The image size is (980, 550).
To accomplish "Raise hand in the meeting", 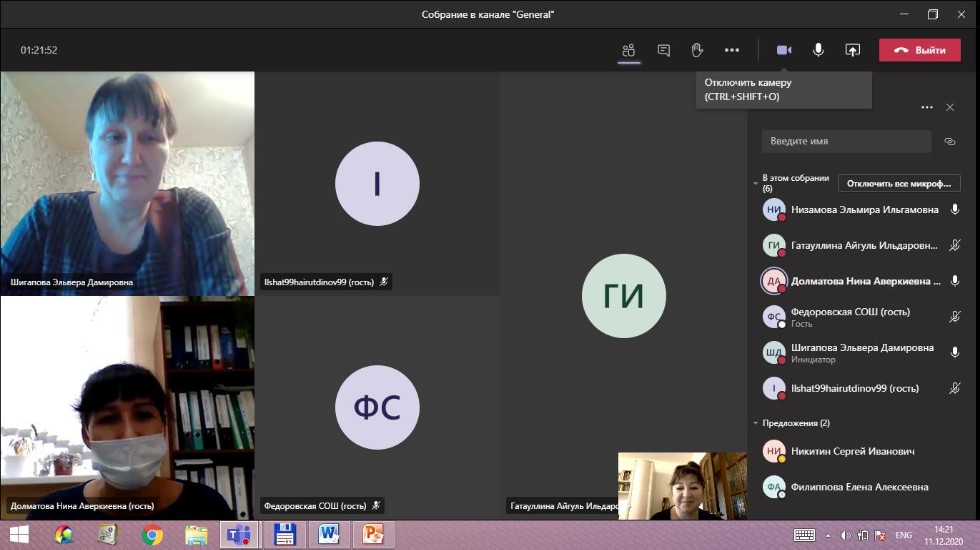I will 697,50.
